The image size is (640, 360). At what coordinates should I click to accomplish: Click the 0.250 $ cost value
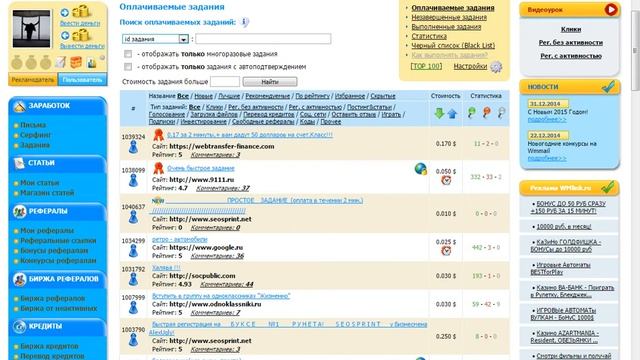(x=446, y=337)
